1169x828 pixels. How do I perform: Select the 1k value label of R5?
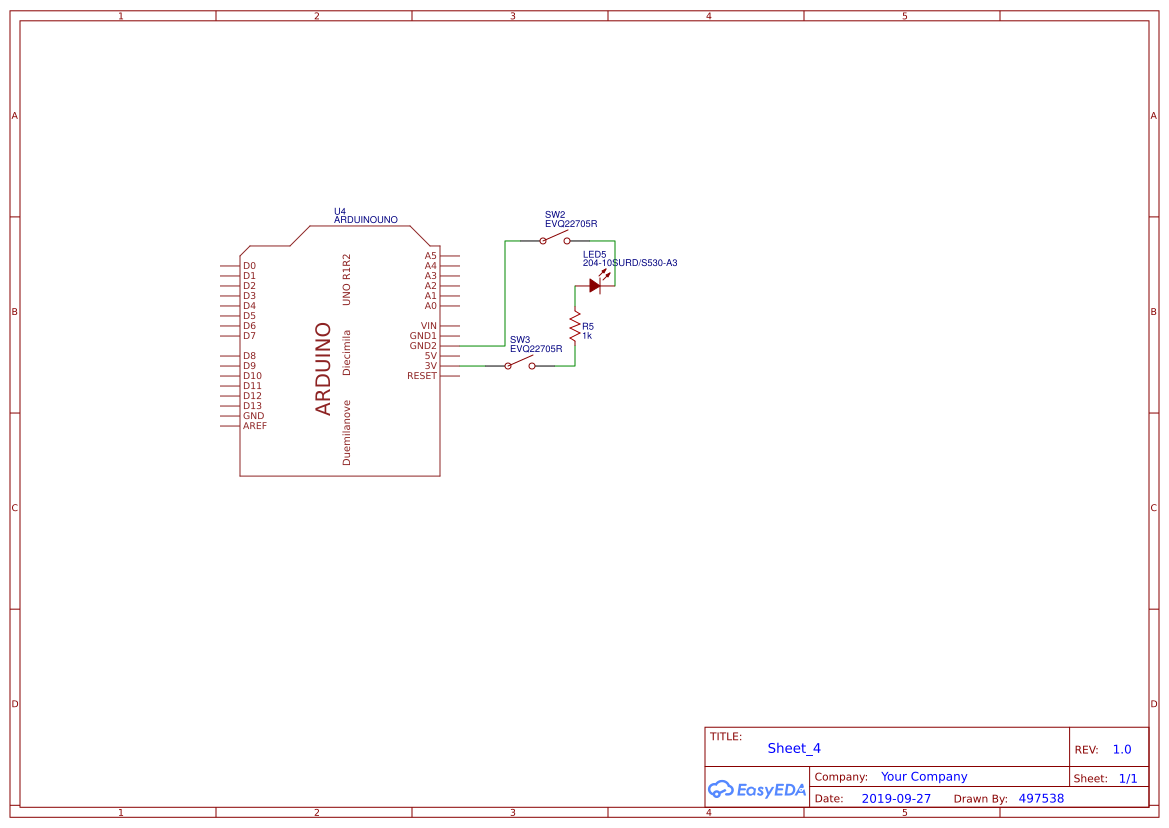coord(585,336)
